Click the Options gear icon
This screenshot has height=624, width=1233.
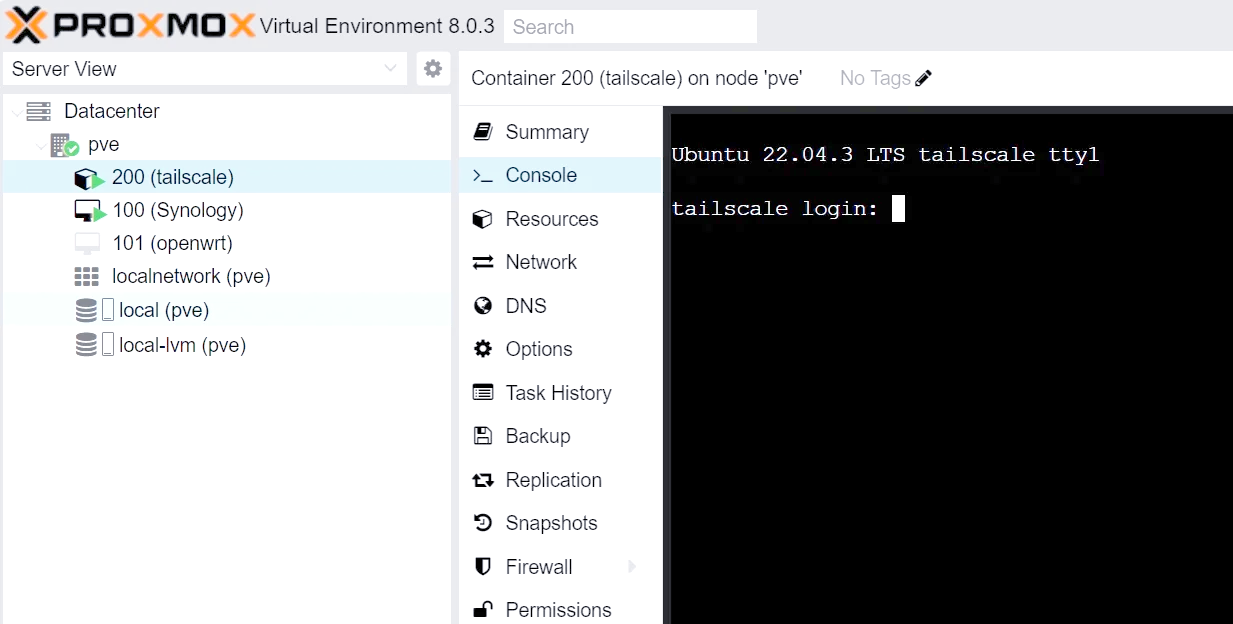click(x=483, y=349)
